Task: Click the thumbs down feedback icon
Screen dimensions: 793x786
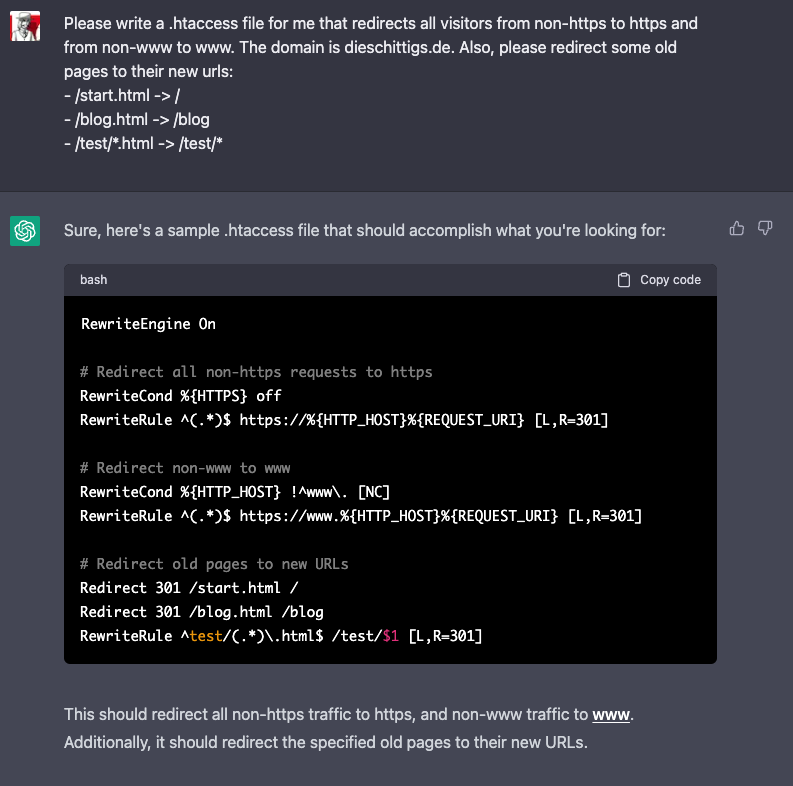Action: [x=765, y=229]
